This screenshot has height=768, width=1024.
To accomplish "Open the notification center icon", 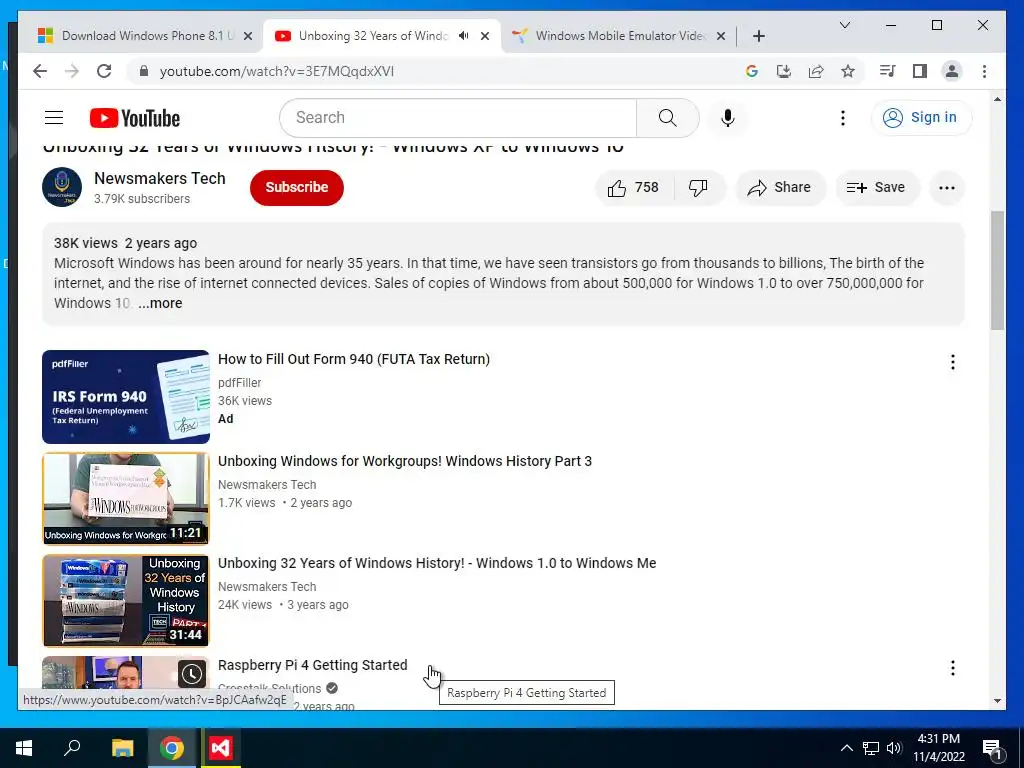I will [x=991, y=750].
